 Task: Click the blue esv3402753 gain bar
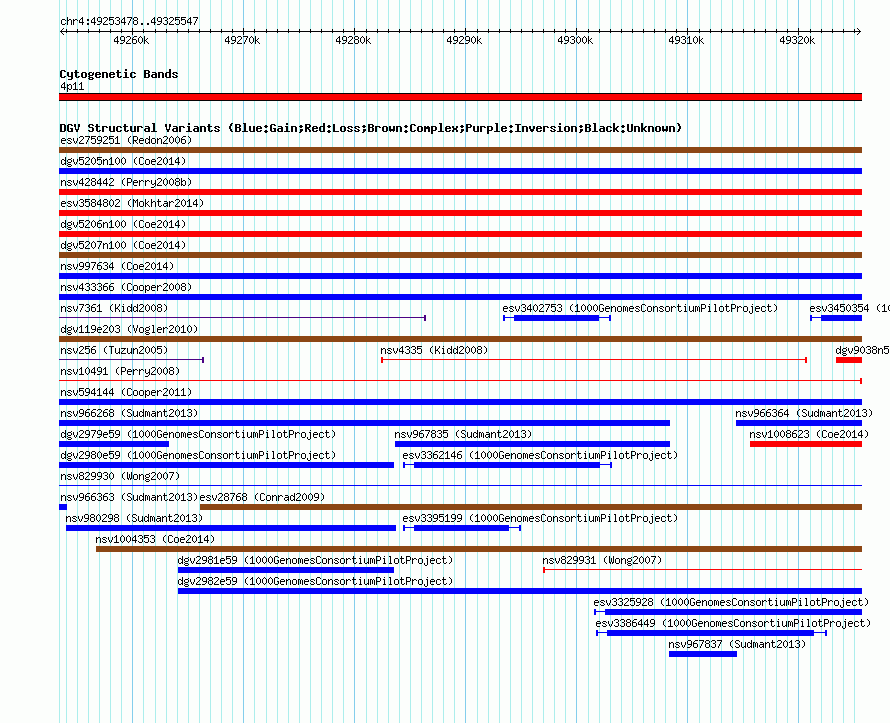click(x=556, y=318)
